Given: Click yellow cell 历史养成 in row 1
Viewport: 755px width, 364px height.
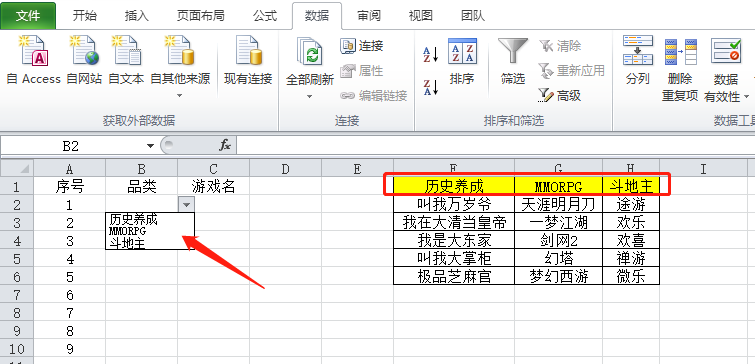Looking at the screenshot, I should click(x=454, y=186).
